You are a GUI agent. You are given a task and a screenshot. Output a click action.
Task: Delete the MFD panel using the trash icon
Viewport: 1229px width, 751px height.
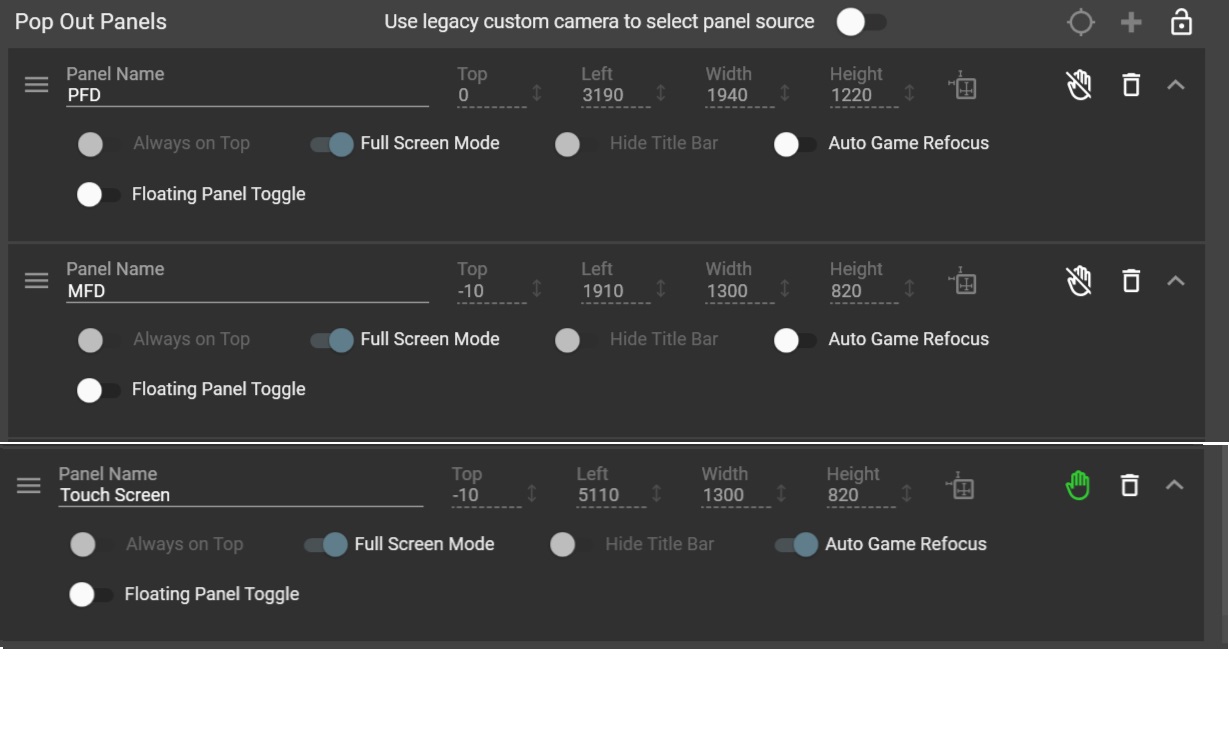[x=1131, y=282]
